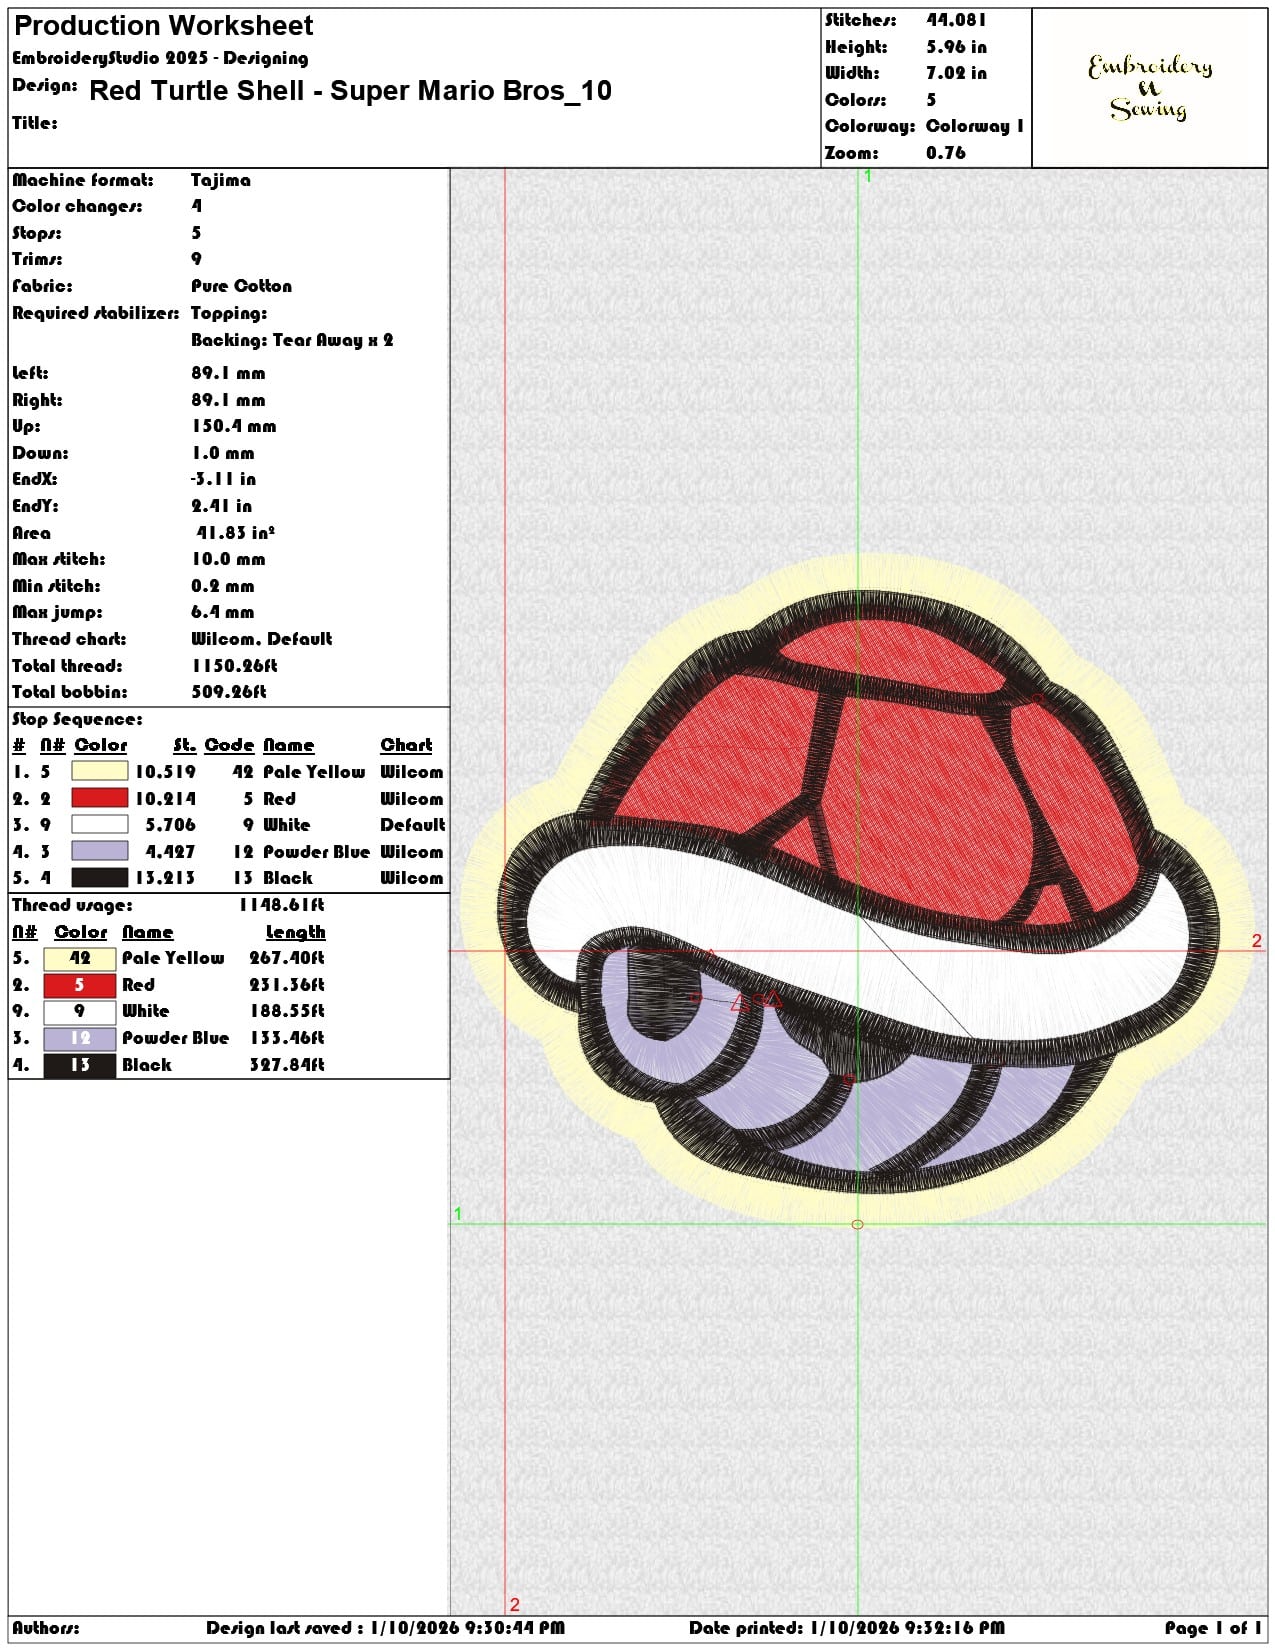Click stitch count '13,213' for Black

coord(166,877)
